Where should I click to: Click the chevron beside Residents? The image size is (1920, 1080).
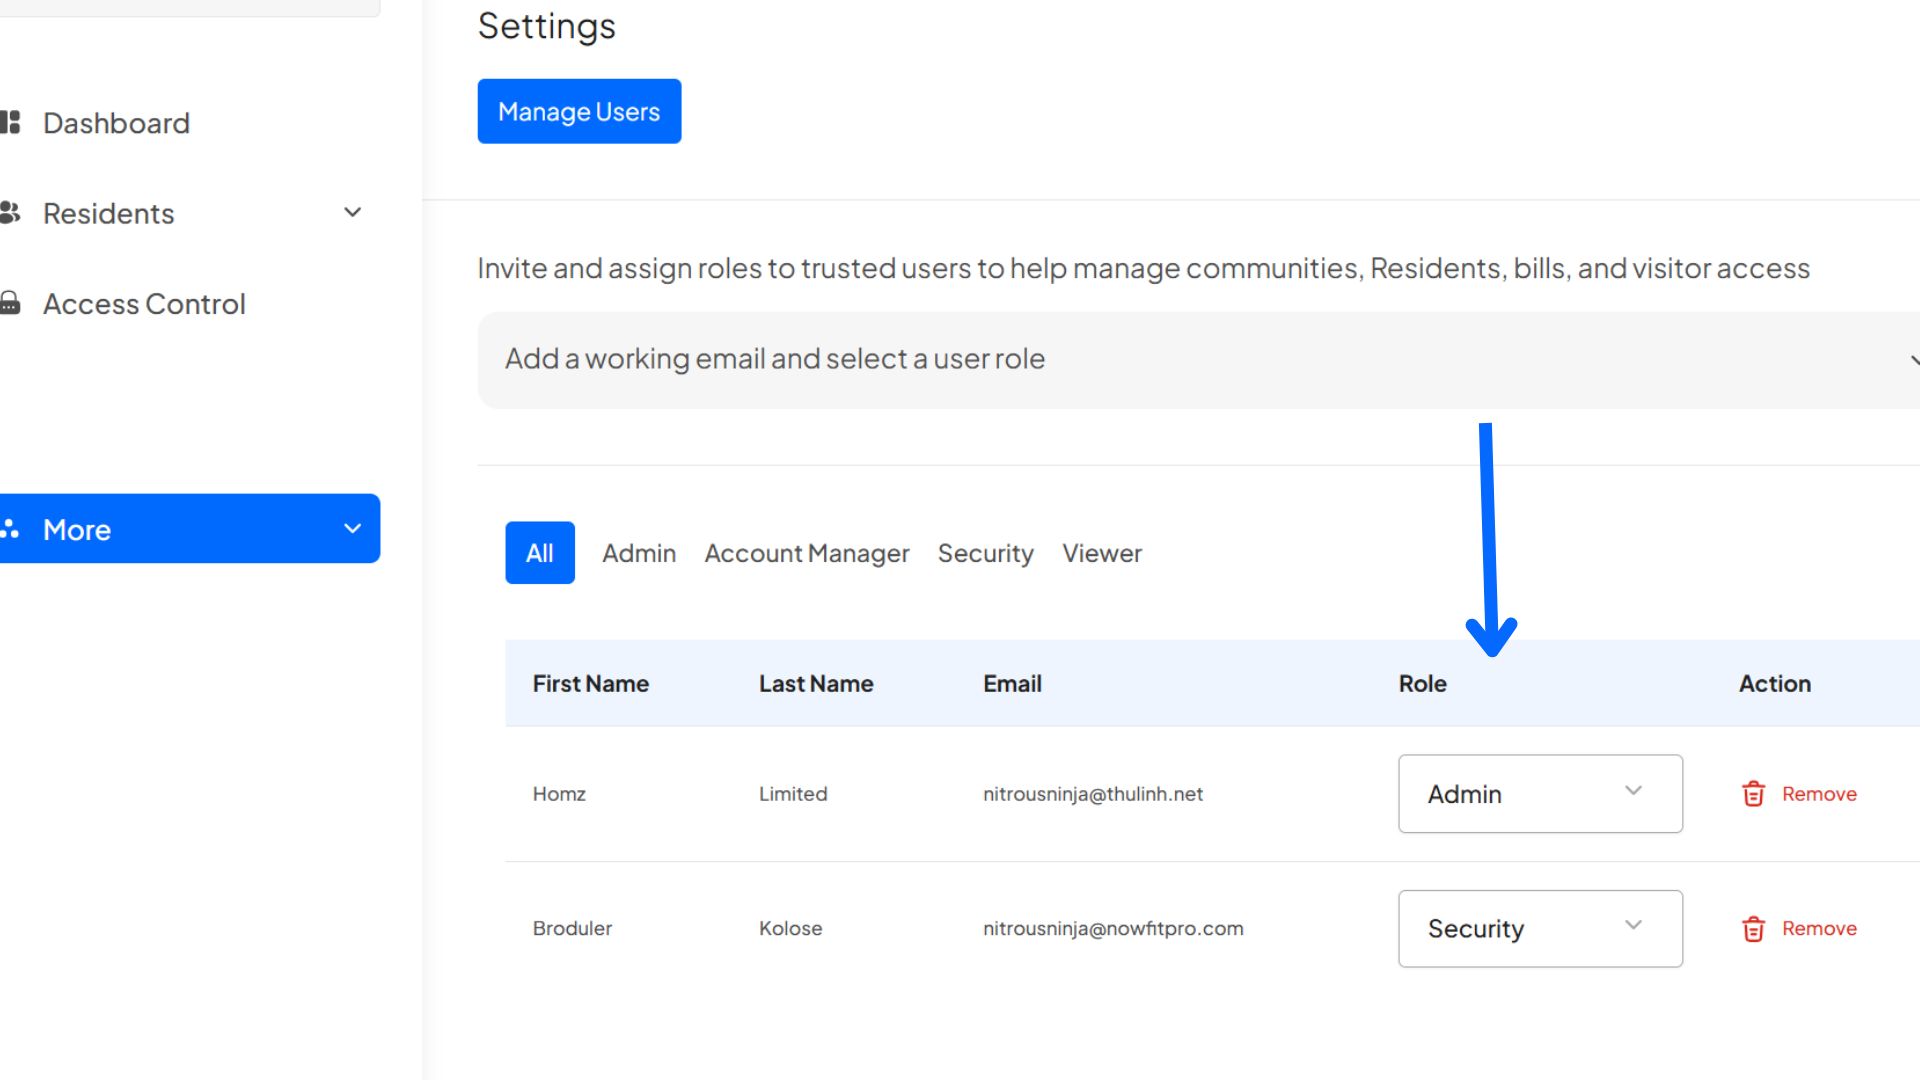tap(351, 212)
